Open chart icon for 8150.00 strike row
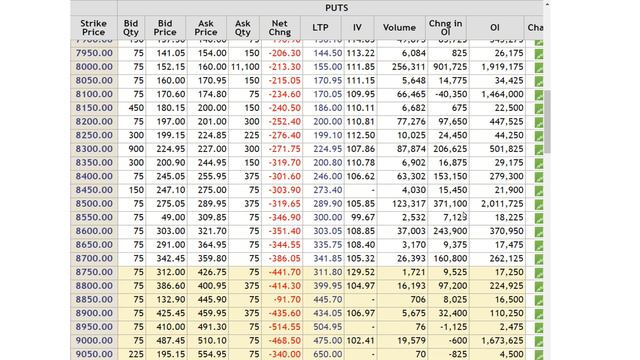Viewport: 640px width, 360px height. point(539,109)
